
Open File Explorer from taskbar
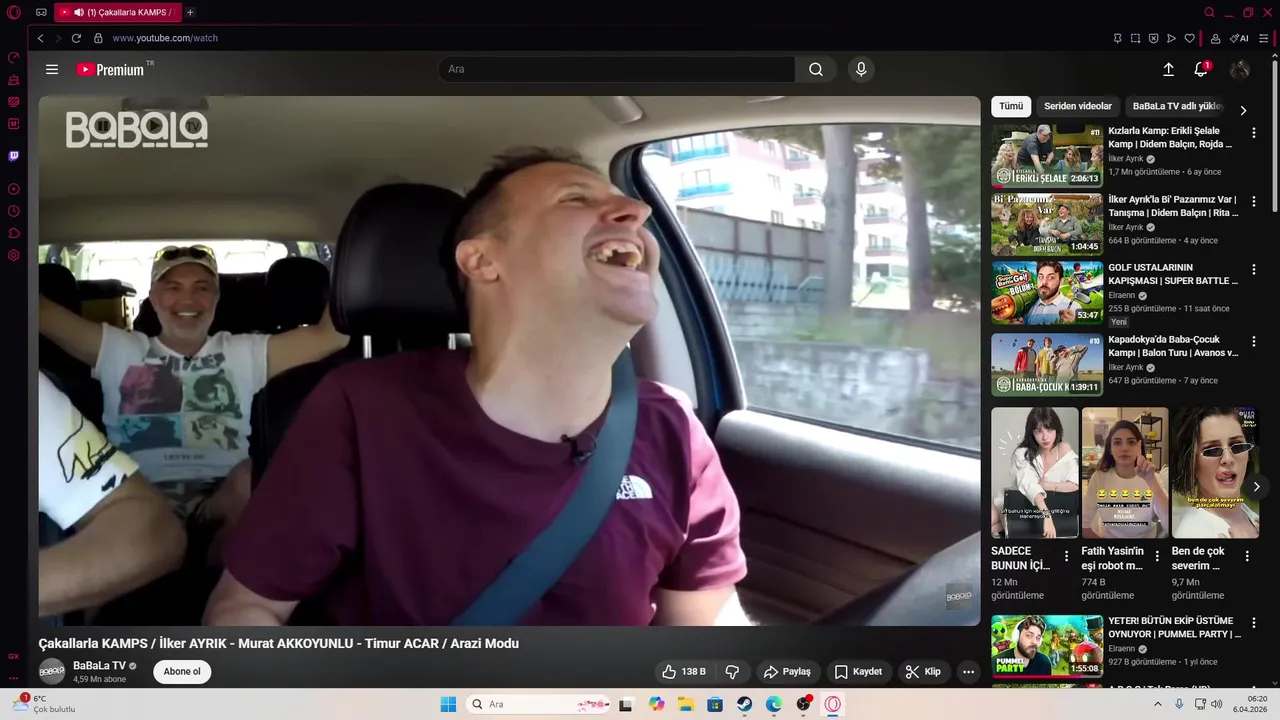click(686, 704)
